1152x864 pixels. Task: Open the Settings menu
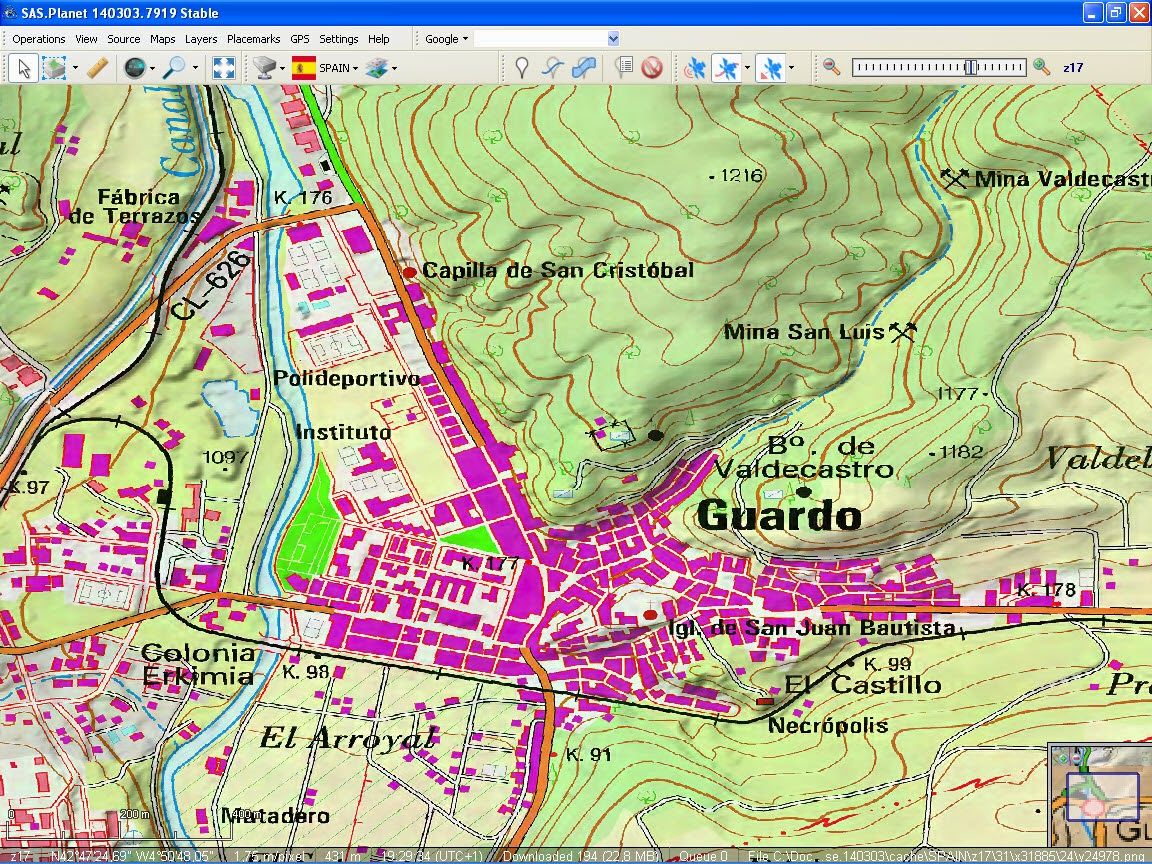pyautogui.click(x=339, y=39)
